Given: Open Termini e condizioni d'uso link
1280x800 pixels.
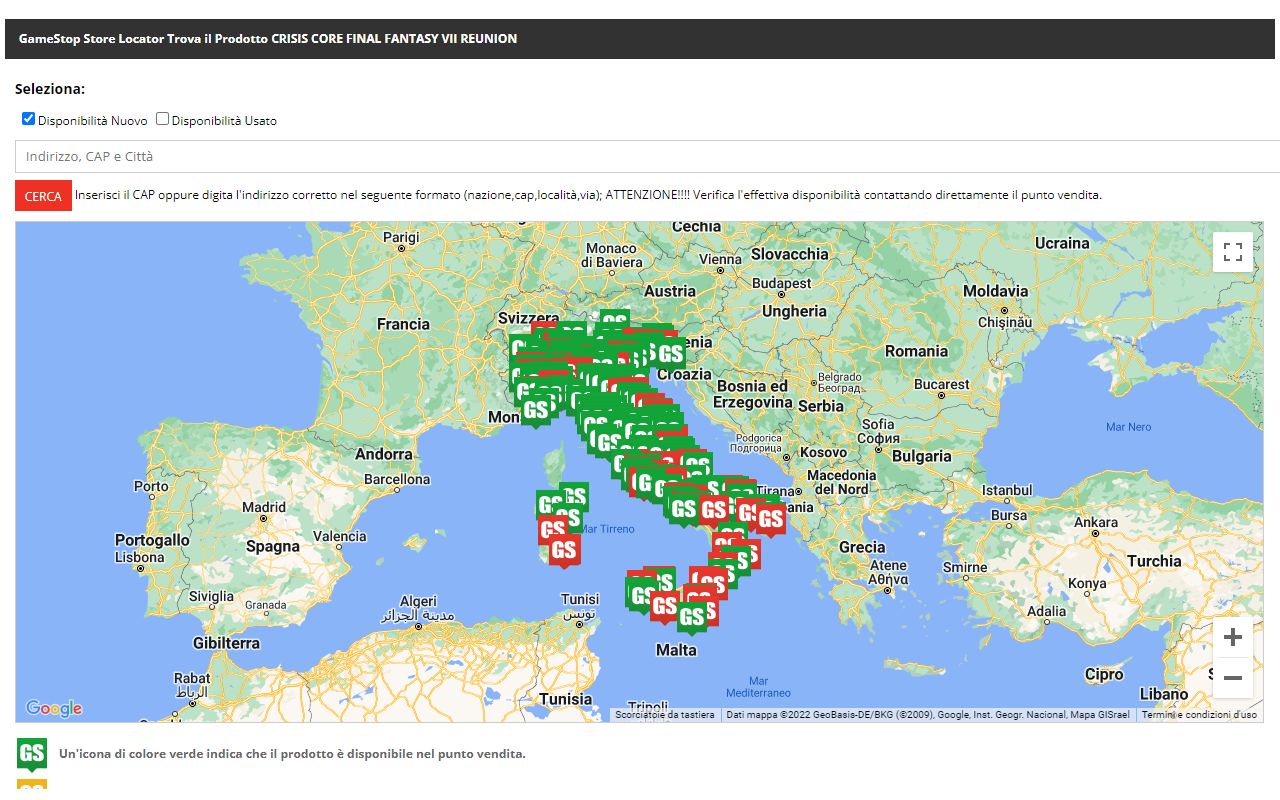Looking at the screenshot, I should (1199, 715).
